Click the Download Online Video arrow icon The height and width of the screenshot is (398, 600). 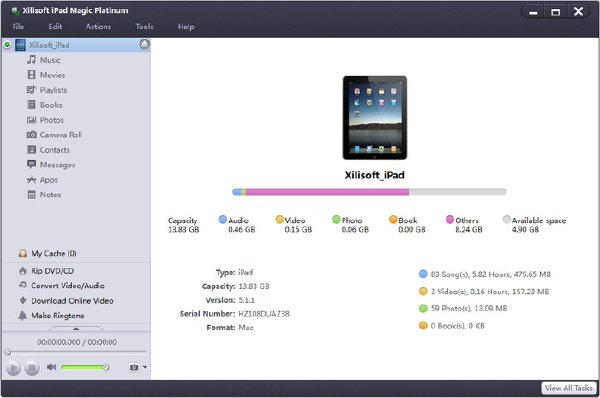pos(23,300)
